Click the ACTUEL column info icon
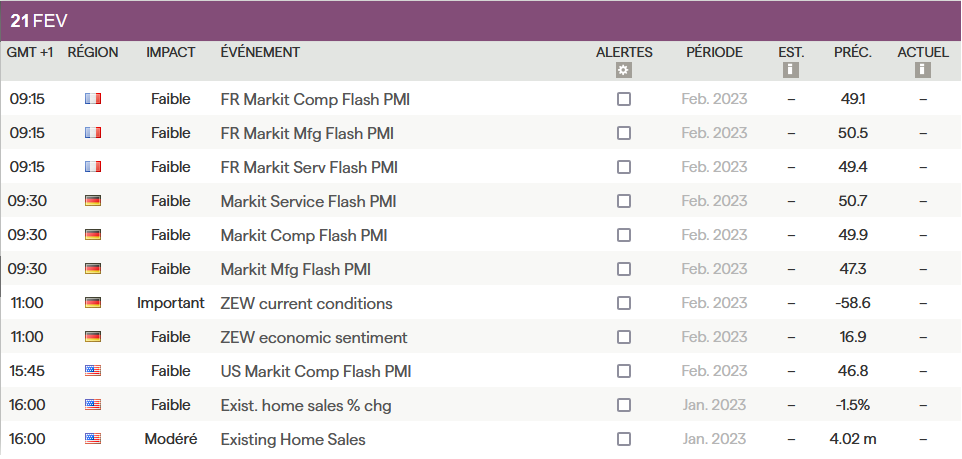The height and width of the screenshot is (459, 962). (923, 70)
